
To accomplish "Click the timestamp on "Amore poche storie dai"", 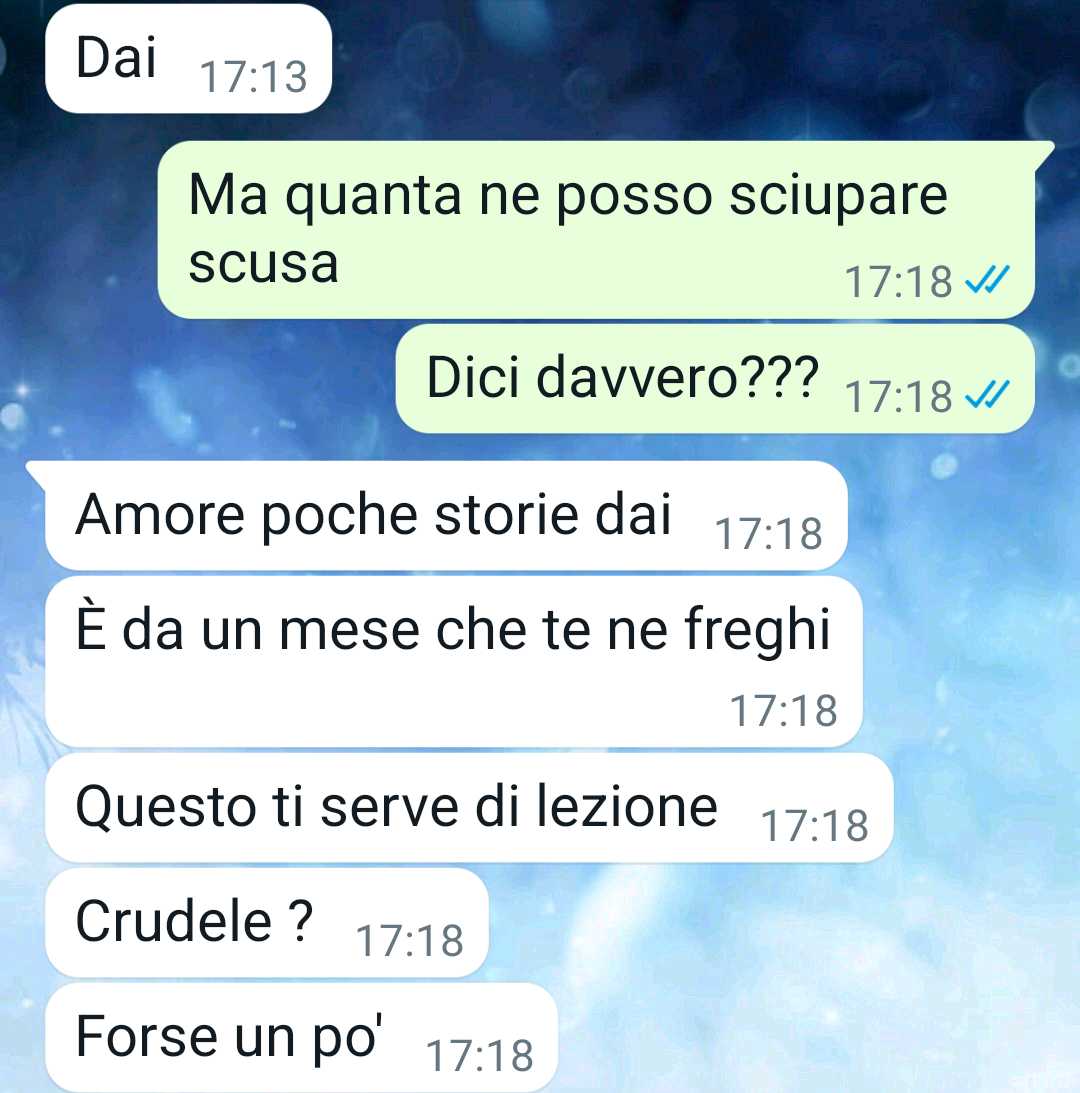I will tap(769, 534).
